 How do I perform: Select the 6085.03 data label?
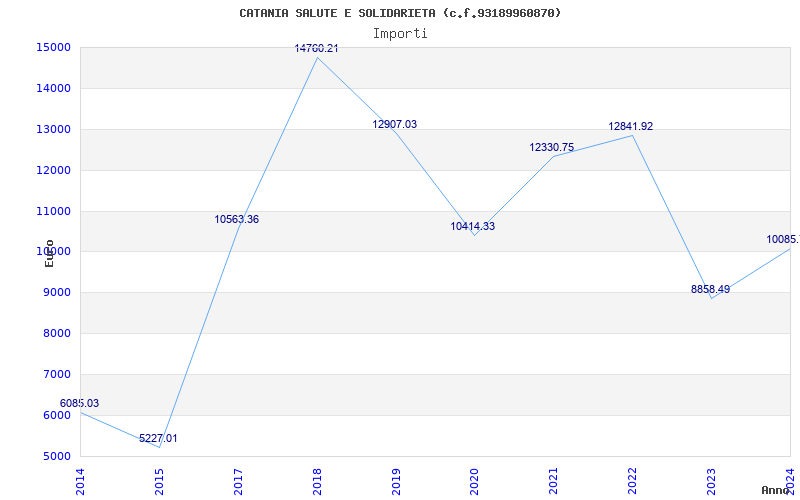click(x=79, y=403)
